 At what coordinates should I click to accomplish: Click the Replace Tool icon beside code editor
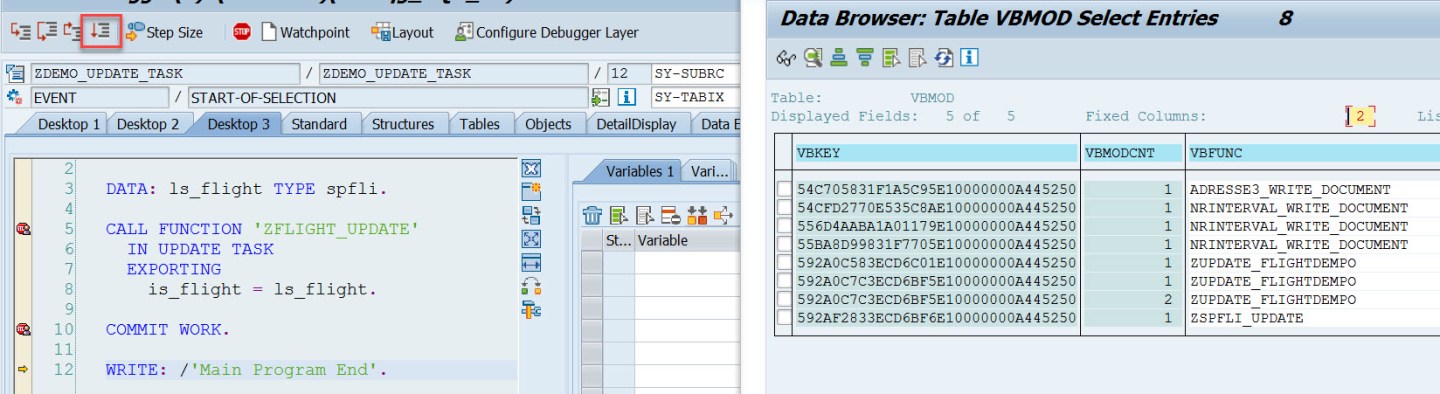tap(531, 215)
